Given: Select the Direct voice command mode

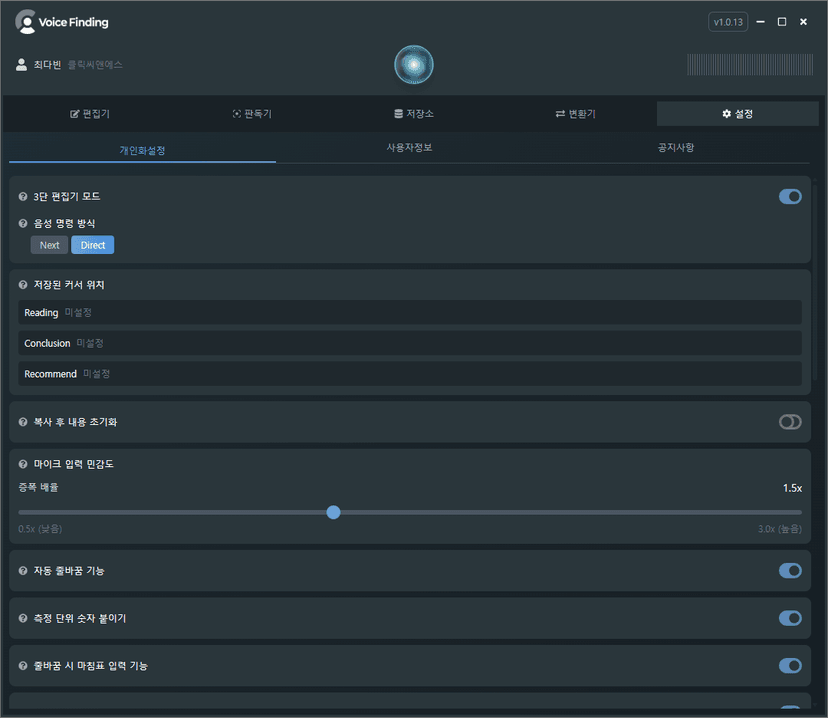Looking at the screenshot, I should [92, 244].
